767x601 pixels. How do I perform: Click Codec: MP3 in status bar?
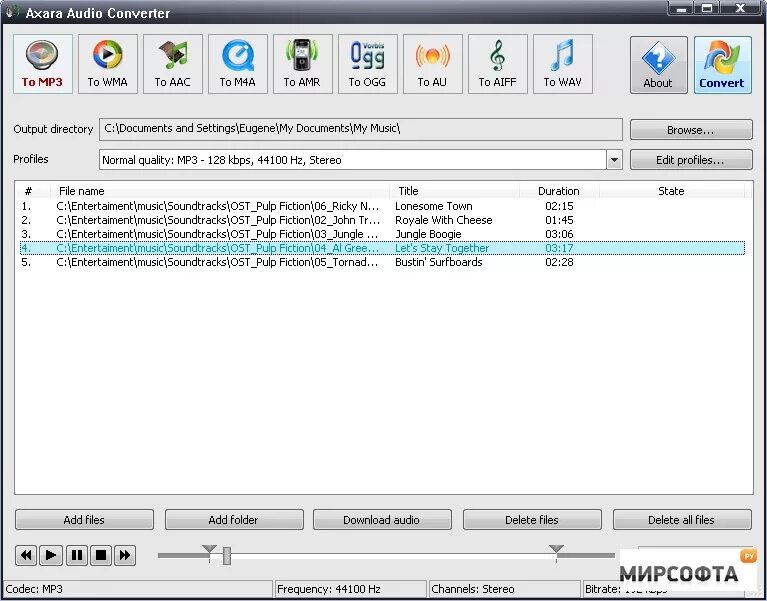[137, 589]
